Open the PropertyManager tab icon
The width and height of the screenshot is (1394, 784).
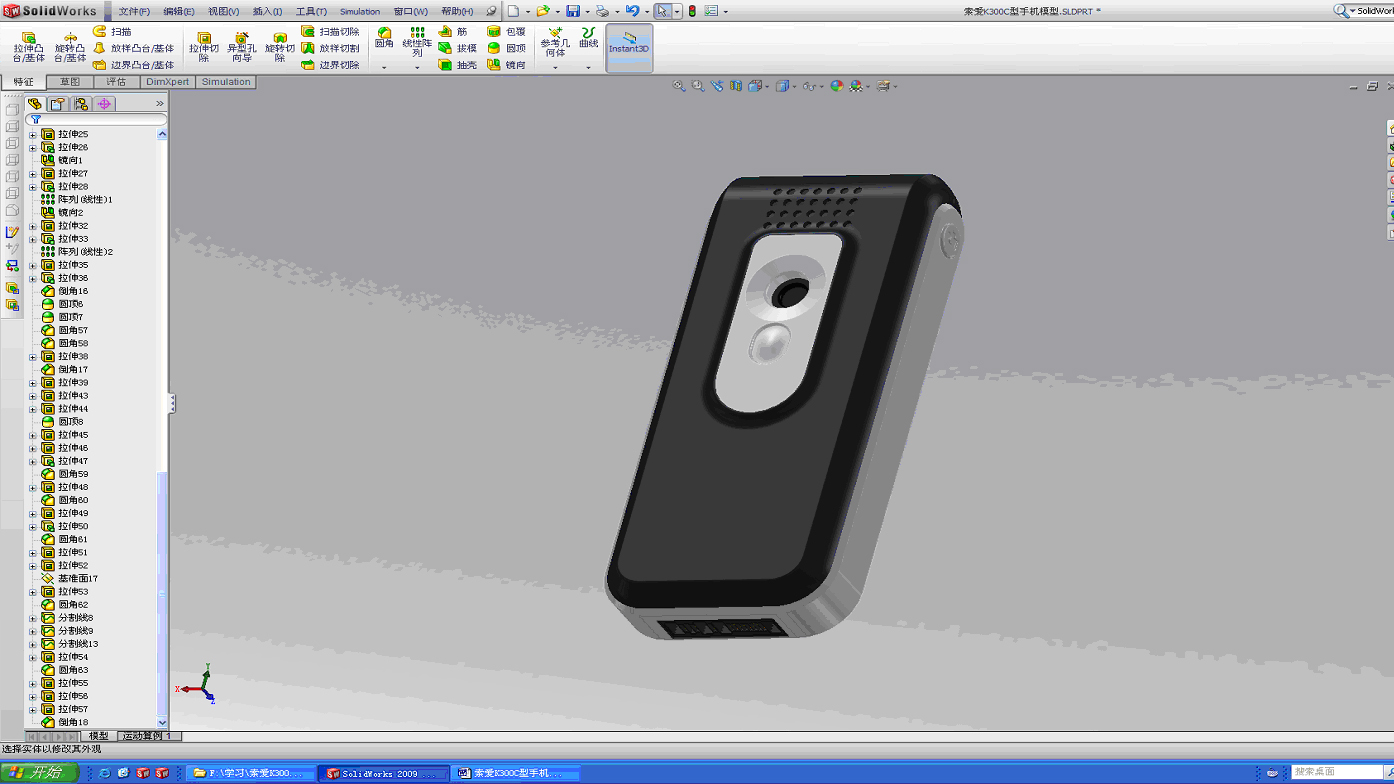(x=58, y=104)
